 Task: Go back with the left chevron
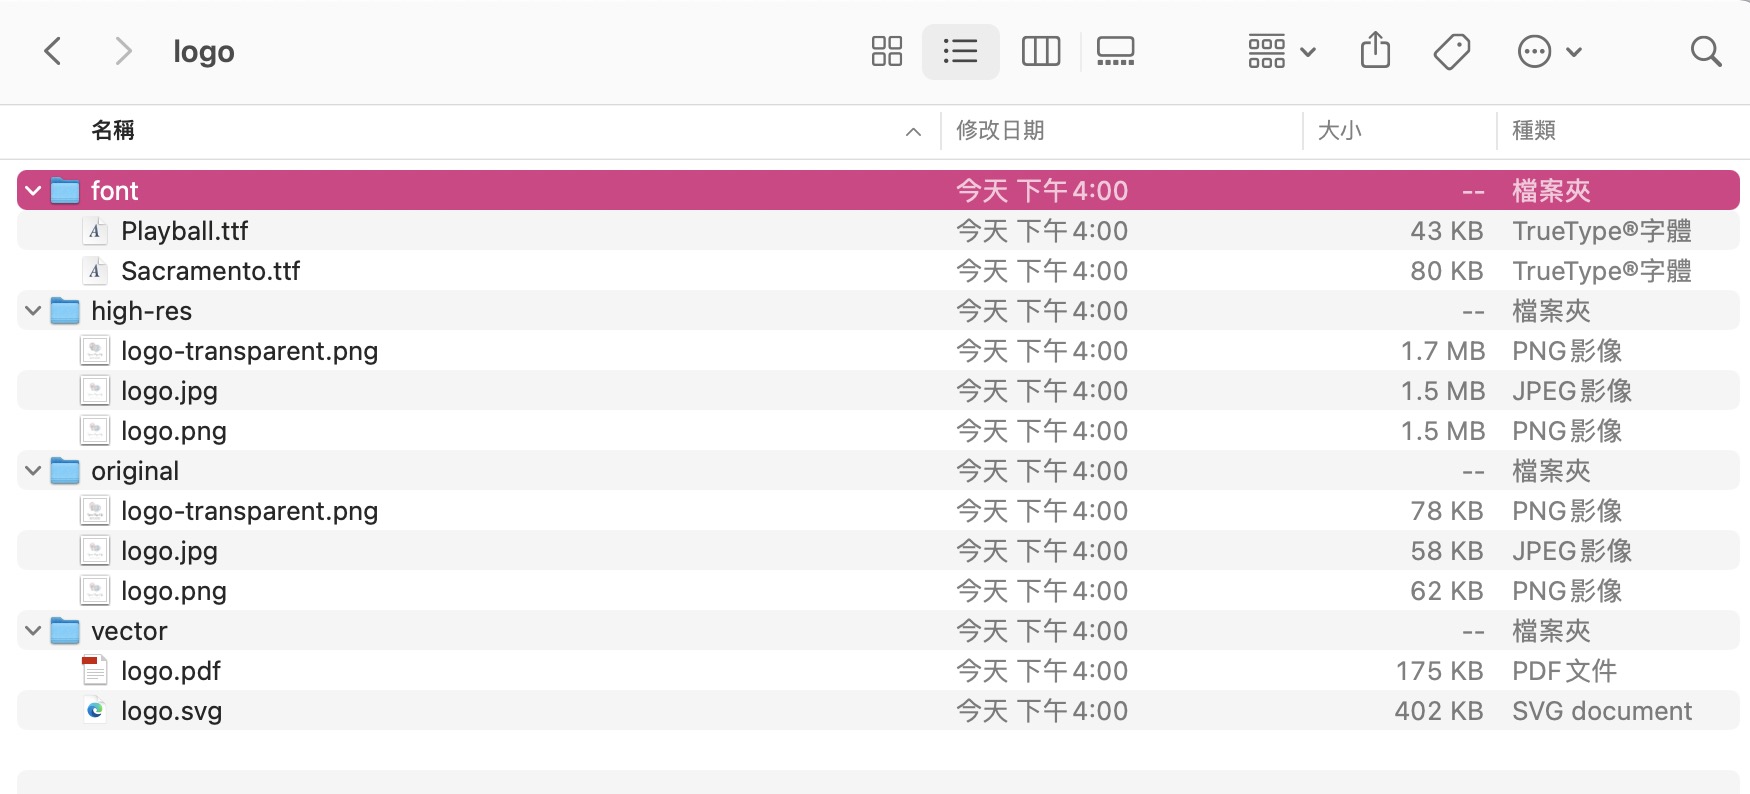53,51
